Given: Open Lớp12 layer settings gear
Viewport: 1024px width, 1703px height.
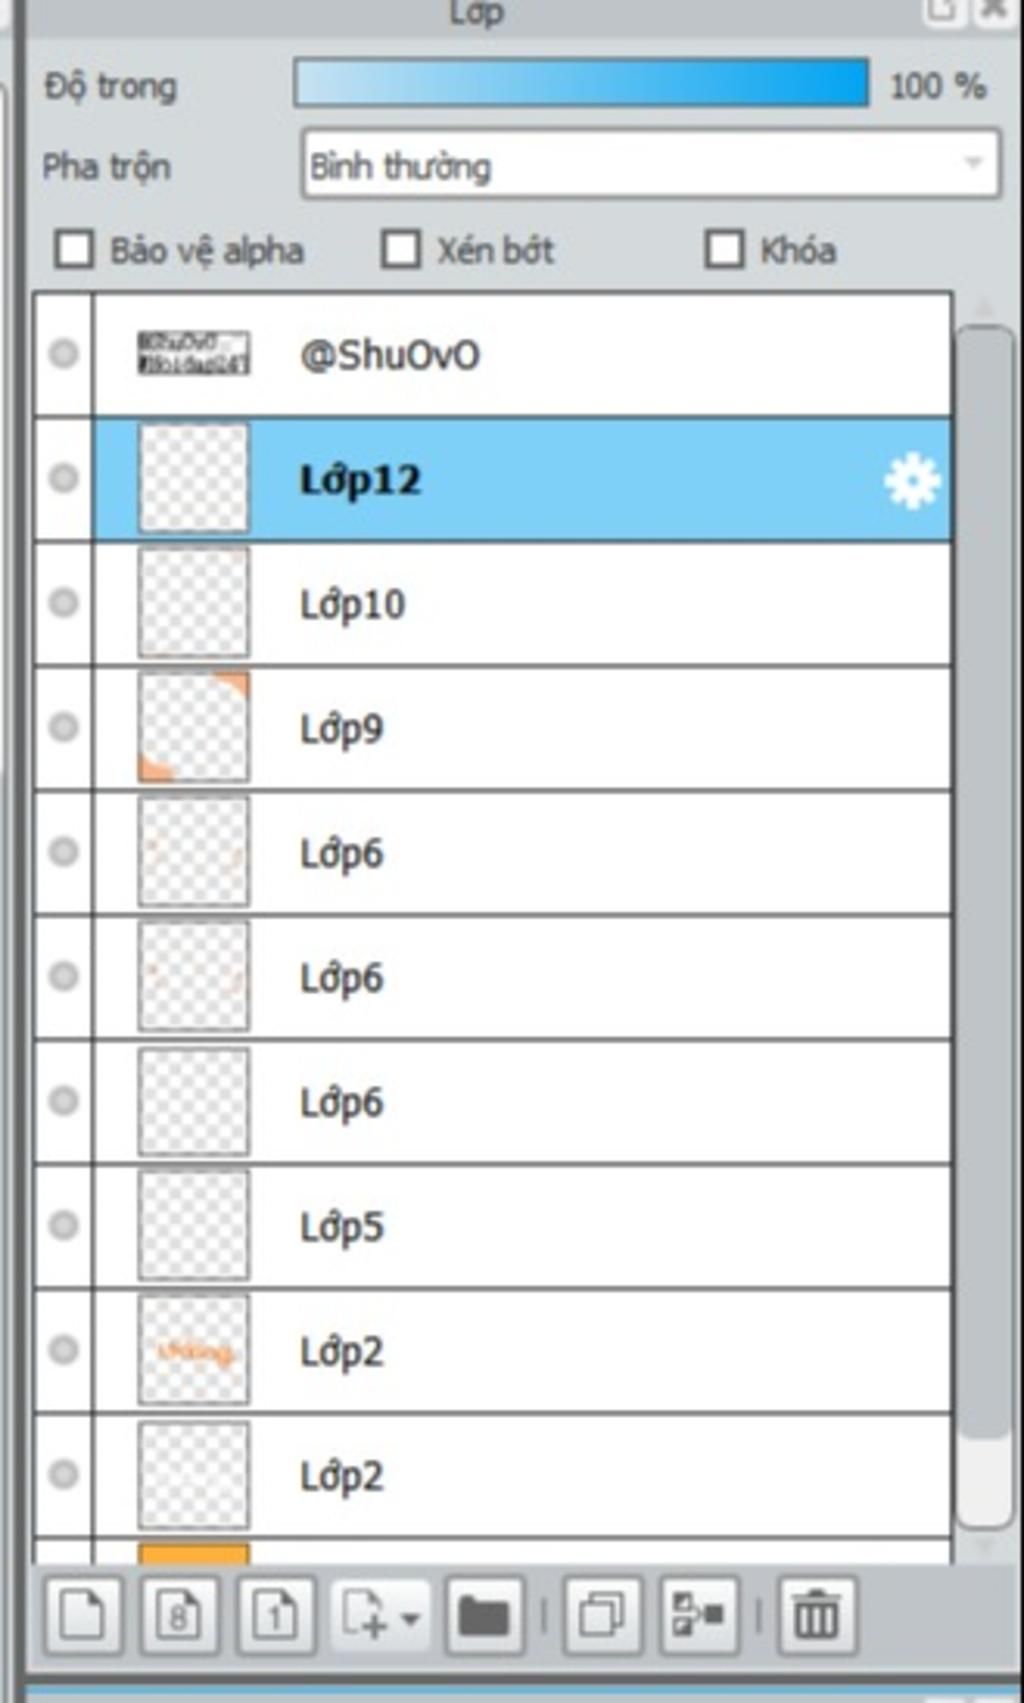Looking at the screenshot, I should coord(912,481).
